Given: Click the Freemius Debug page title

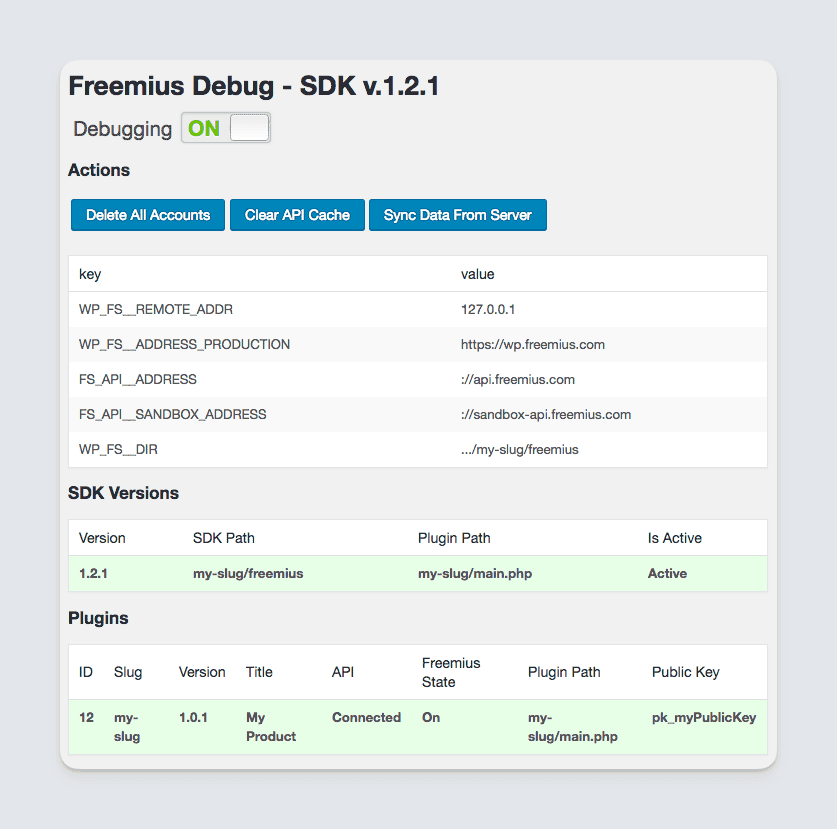Looking at the screenshot, I should pos(254,86).
